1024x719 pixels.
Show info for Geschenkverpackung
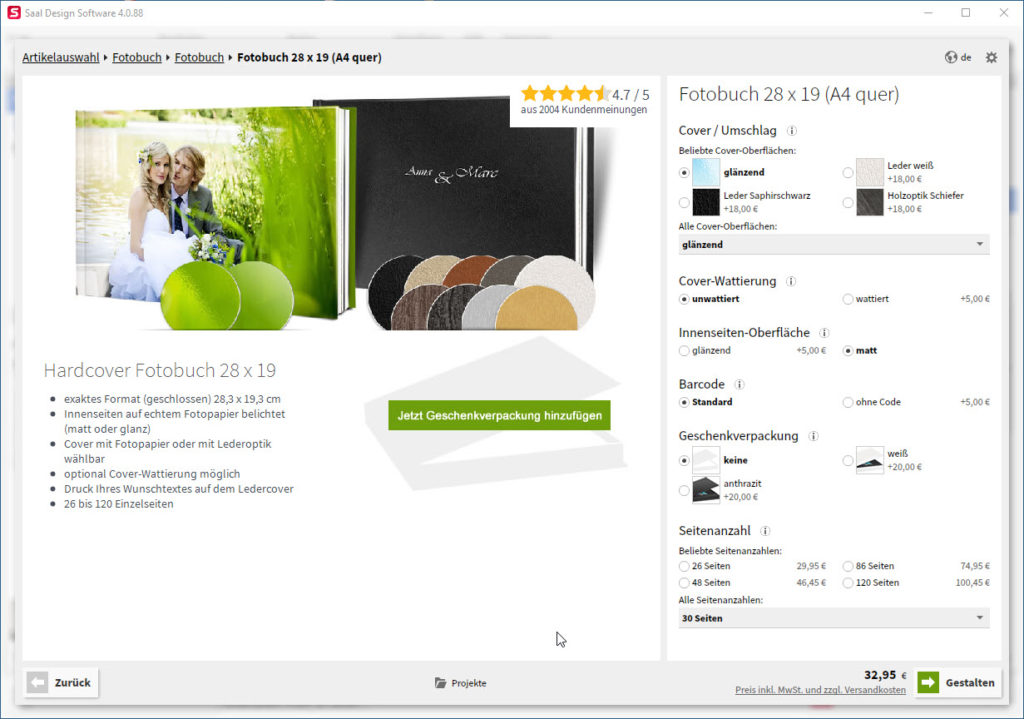[813, 436]
